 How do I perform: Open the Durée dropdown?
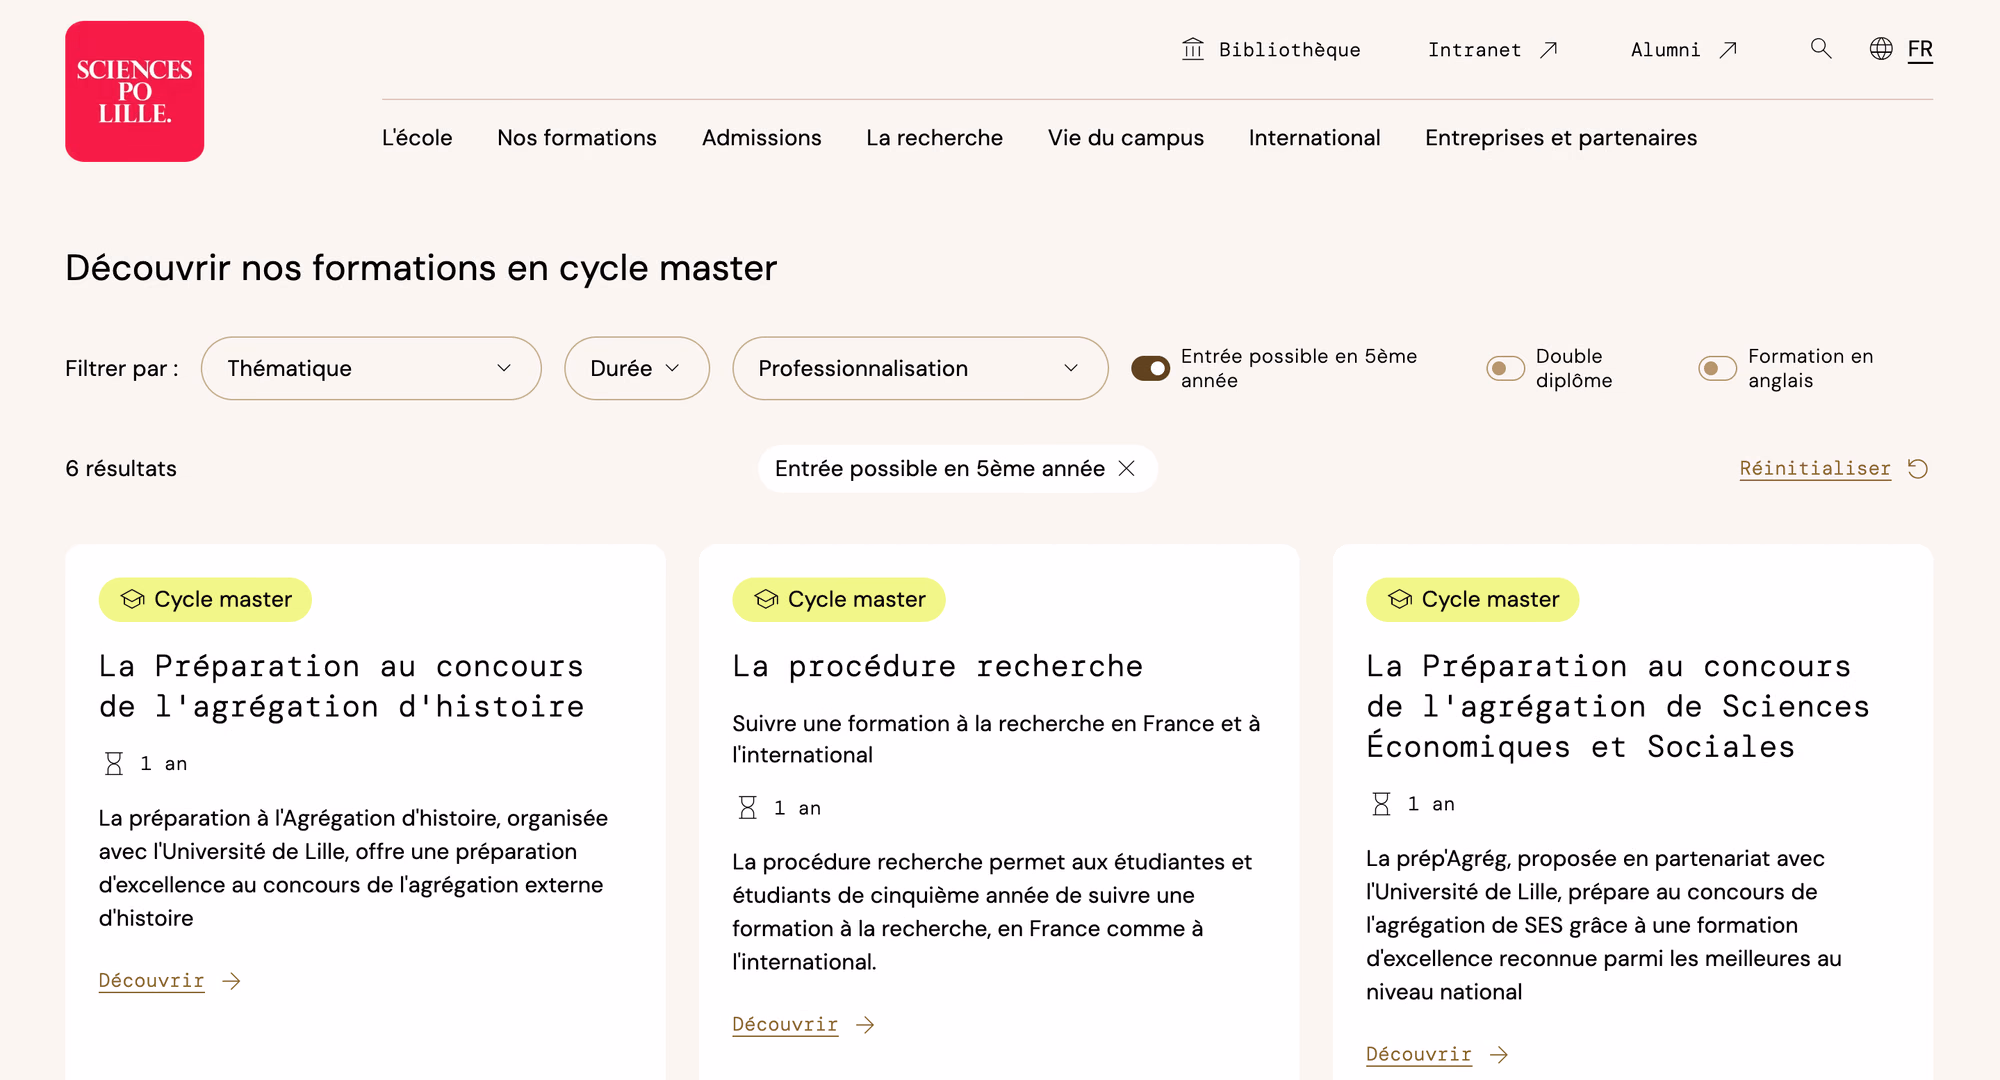(637, 368)
